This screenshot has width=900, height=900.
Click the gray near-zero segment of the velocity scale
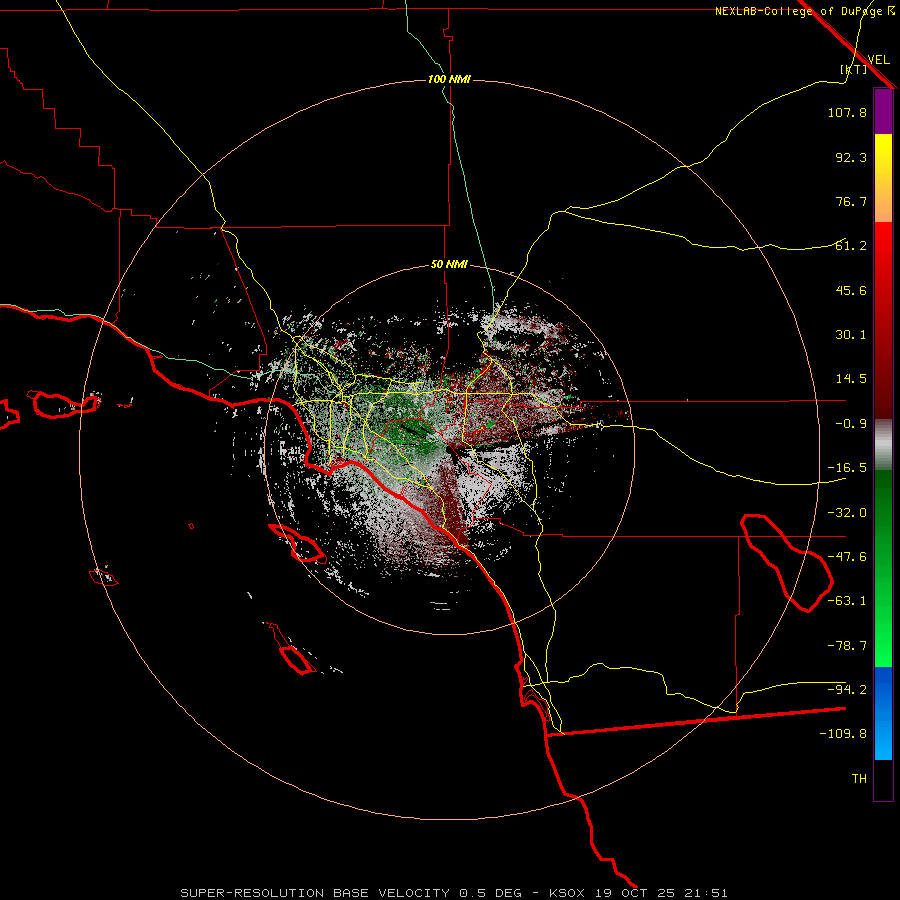pyautogui.click(x=883, y=445)
